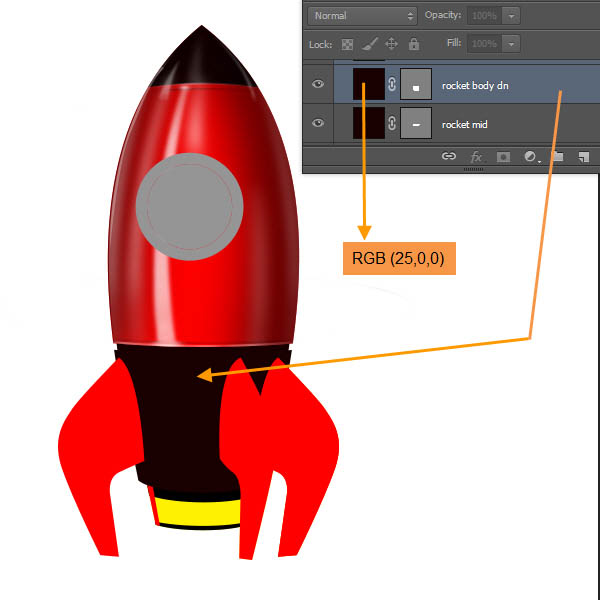Click the link layers icon in panel footer
The image size is (600, 600).
(x=449, y=157)
